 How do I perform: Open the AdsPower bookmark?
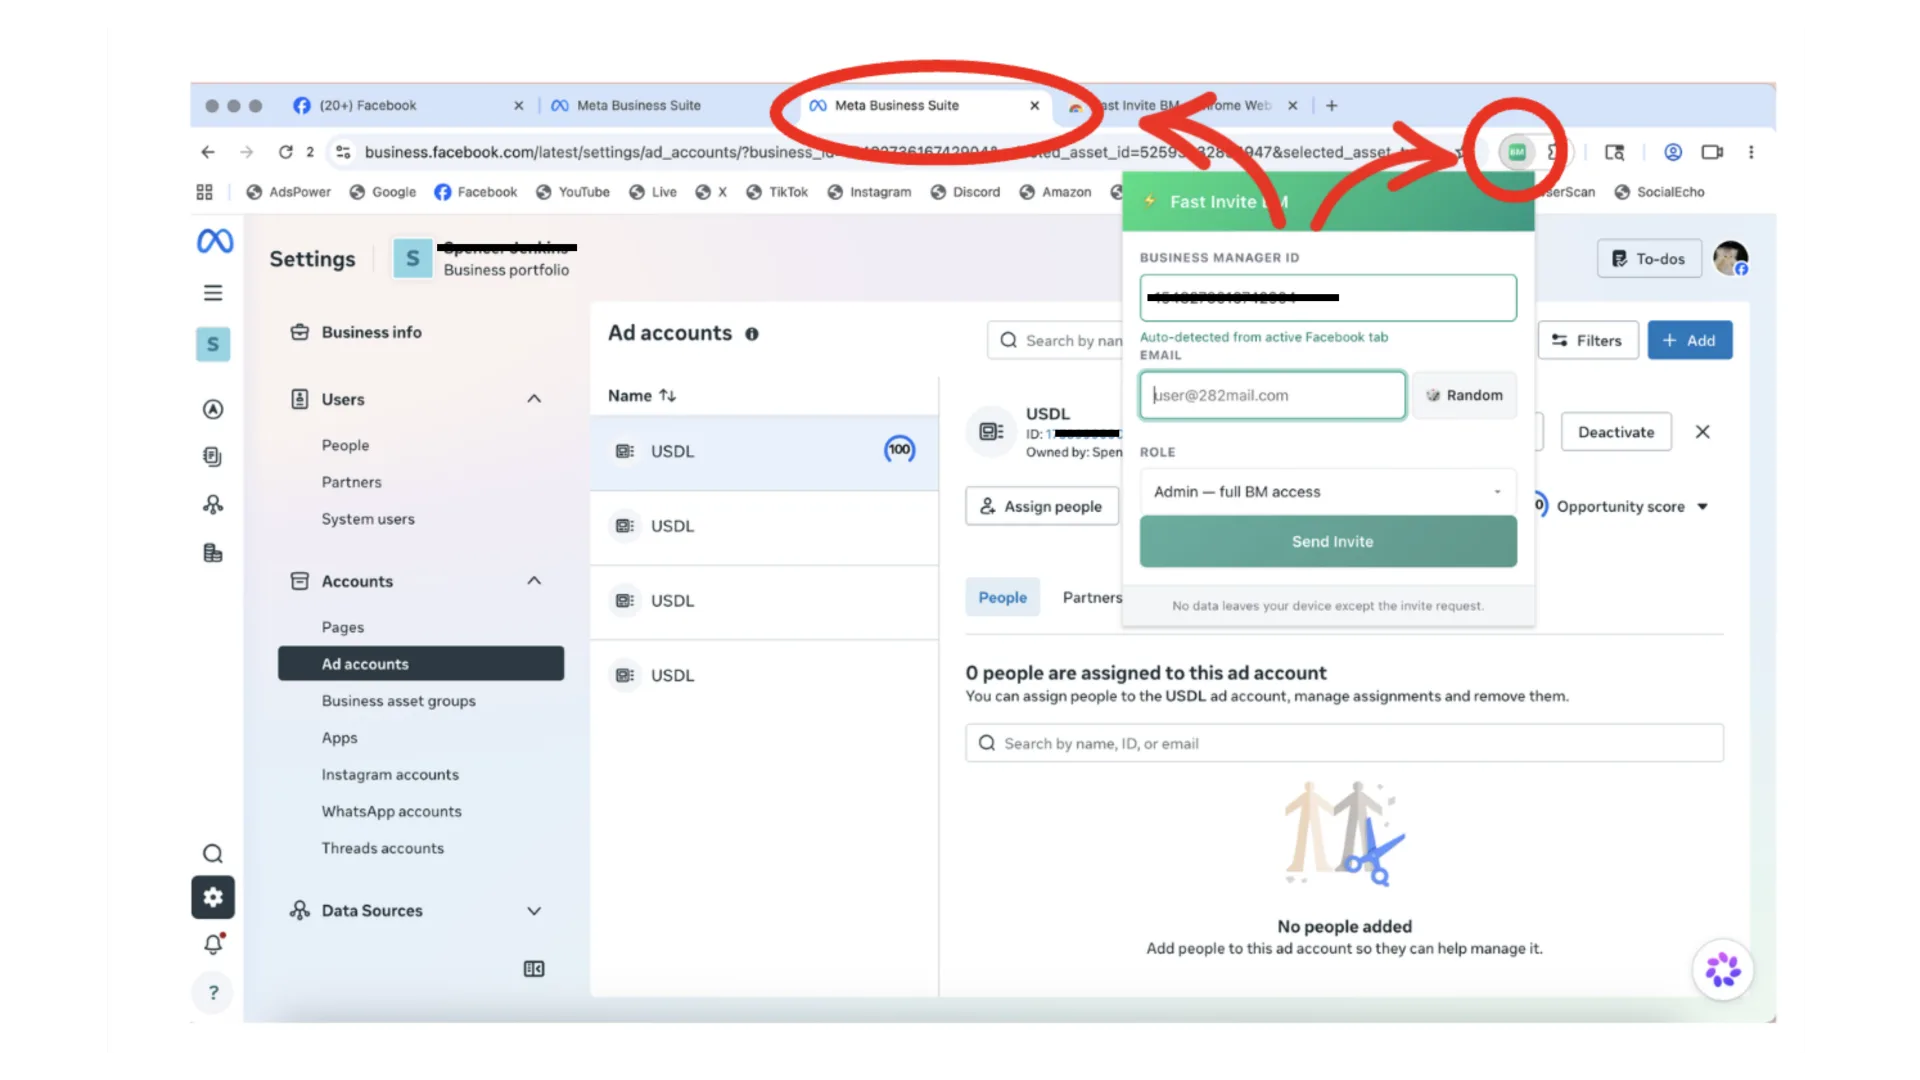coord(288,192)
